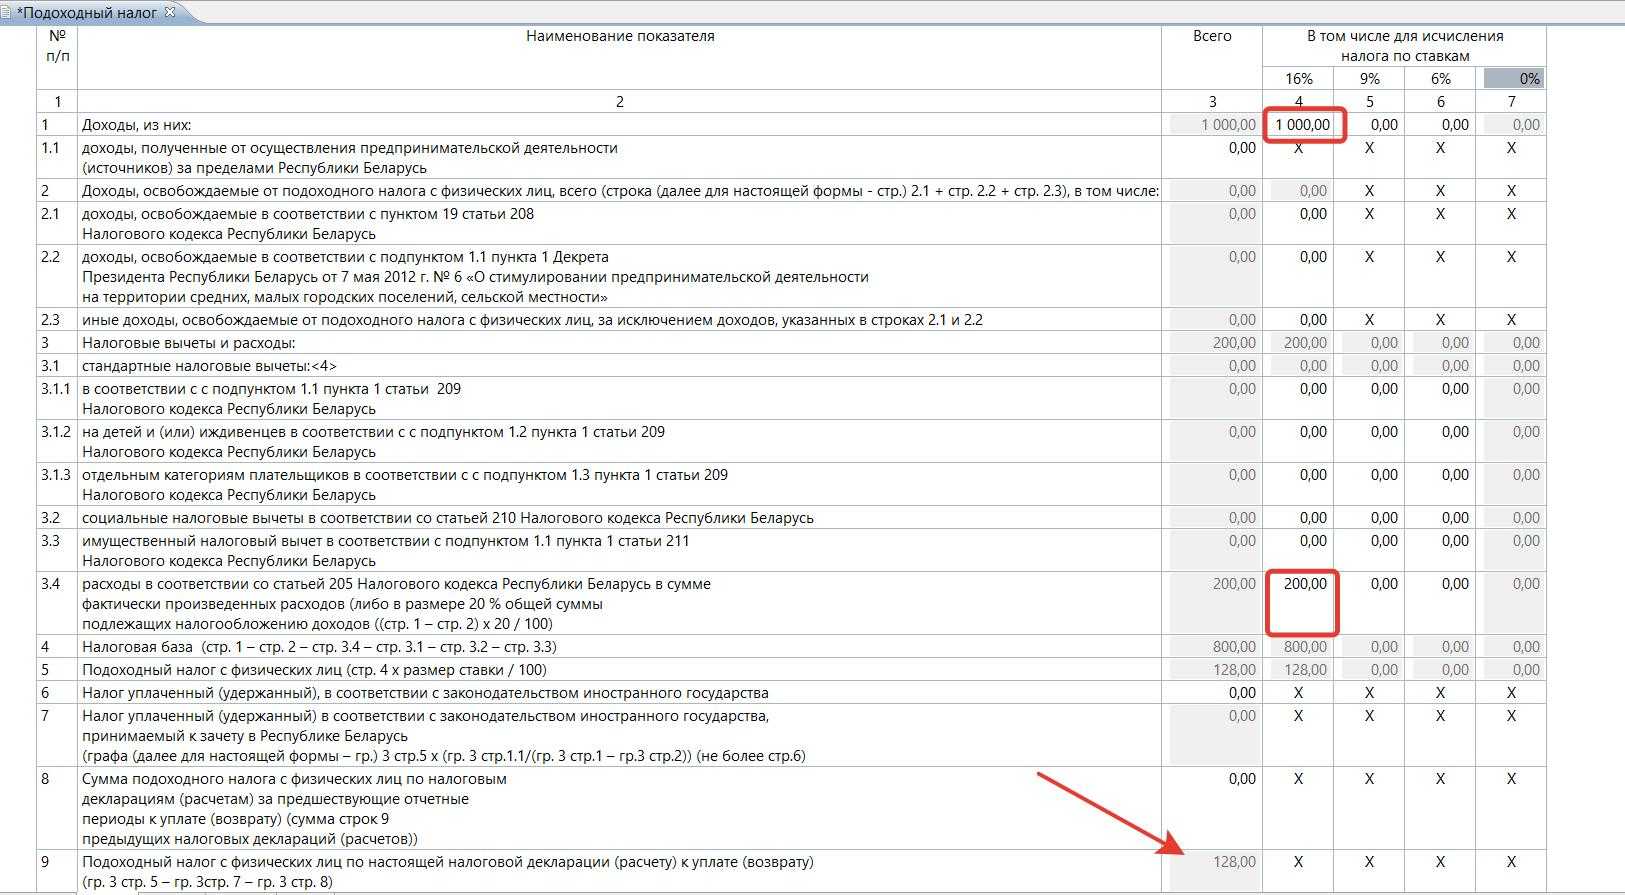Click the highlighted 0% rate column header

[x=1514, y=78]
